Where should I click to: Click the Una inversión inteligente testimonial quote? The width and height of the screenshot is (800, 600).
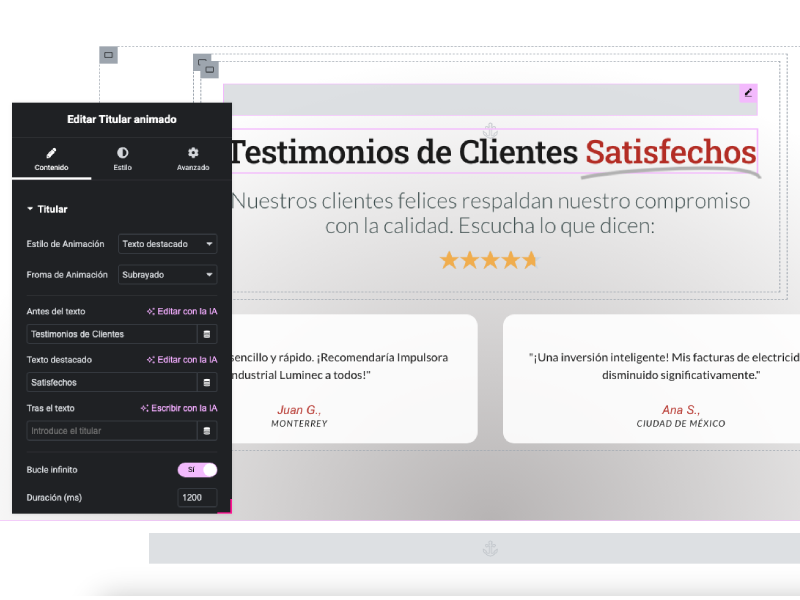pyautogui.click(x=664, y=366)
